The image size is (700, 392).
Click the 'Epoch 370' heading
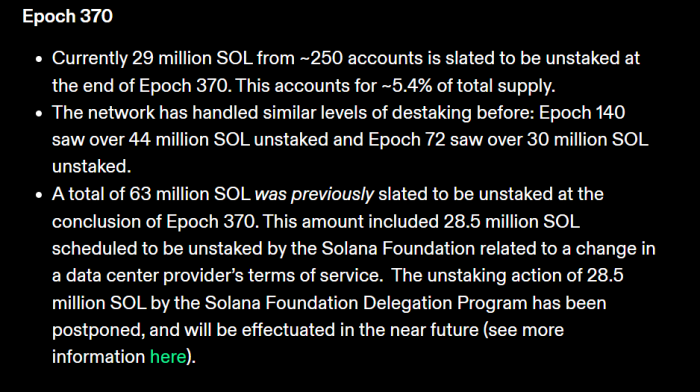[67, 17]
